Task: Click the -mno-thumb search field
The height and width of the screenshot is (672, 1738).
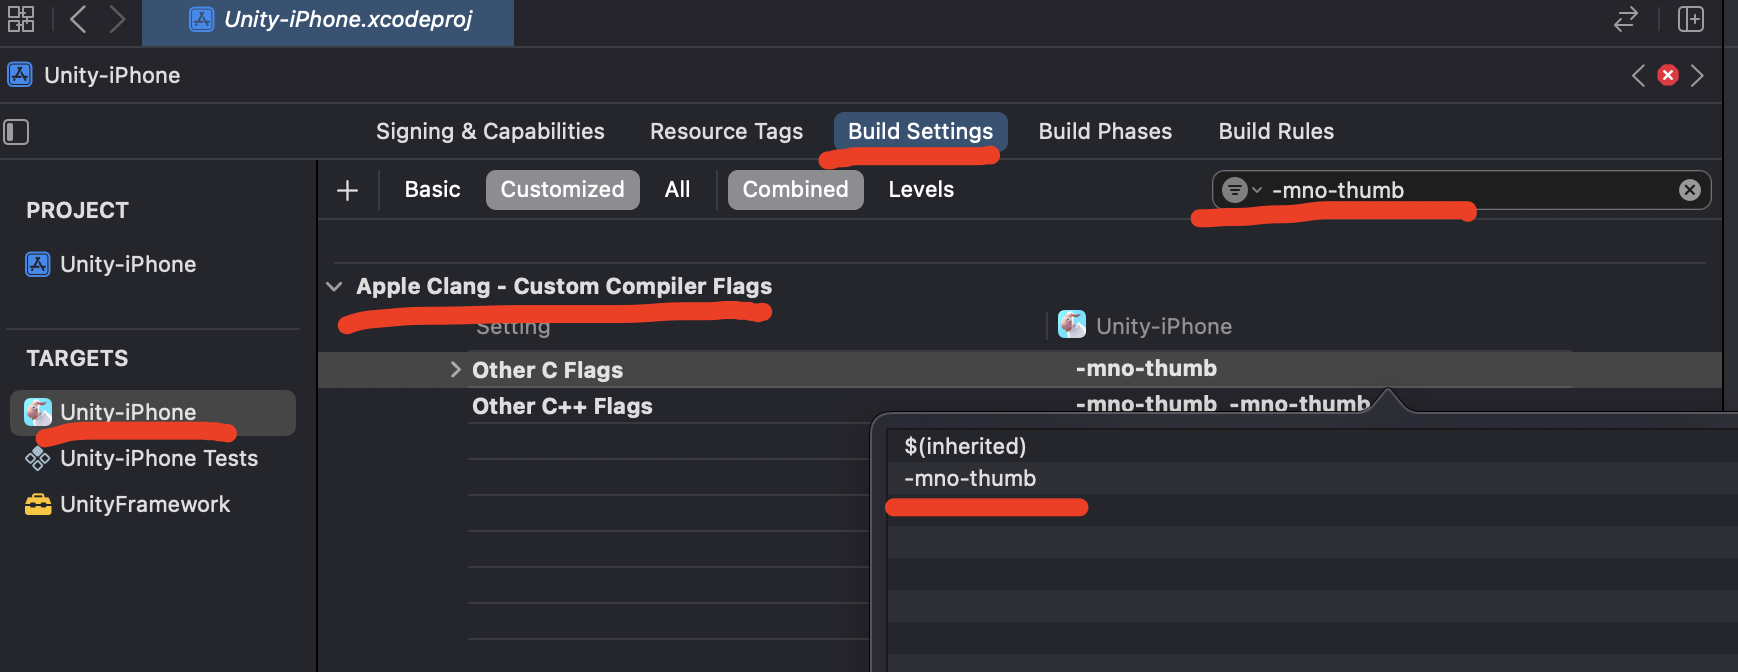Action: click(x=1460, y=190)
